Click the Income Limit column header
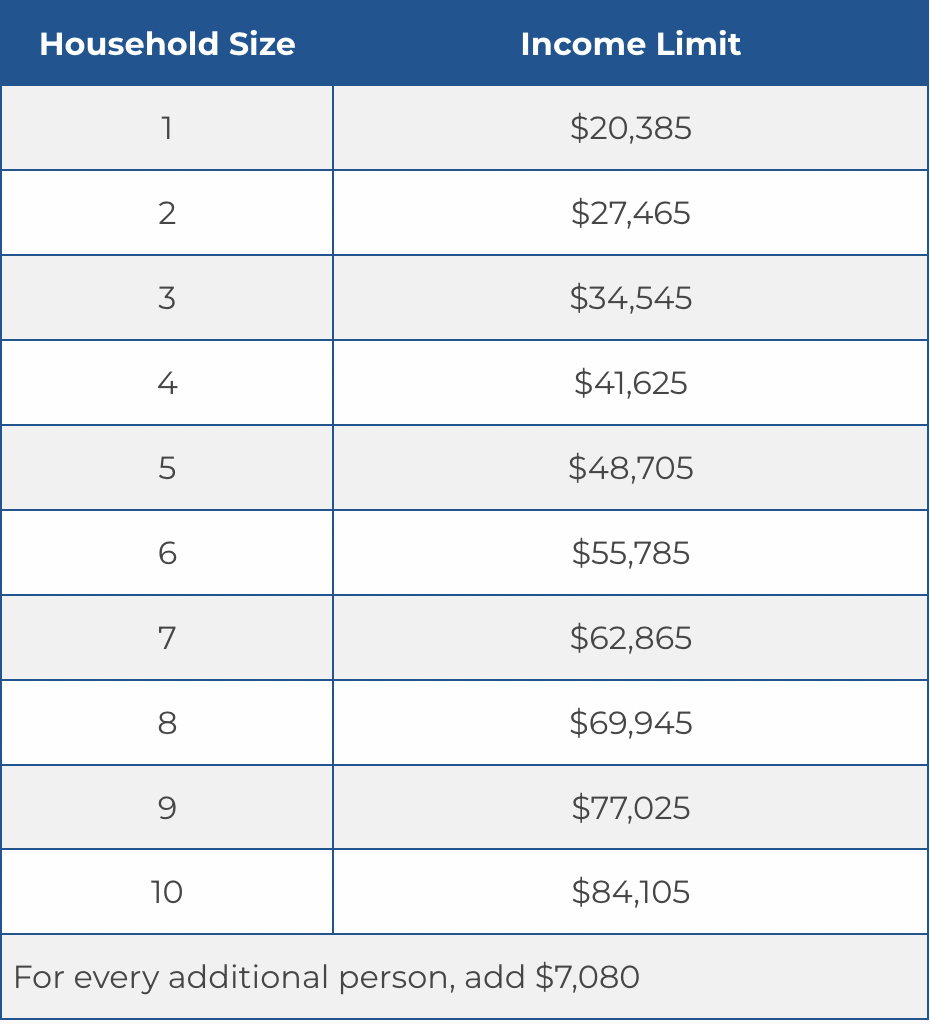Viewport: 930px width, 1024px height. (x=631, y=44)
